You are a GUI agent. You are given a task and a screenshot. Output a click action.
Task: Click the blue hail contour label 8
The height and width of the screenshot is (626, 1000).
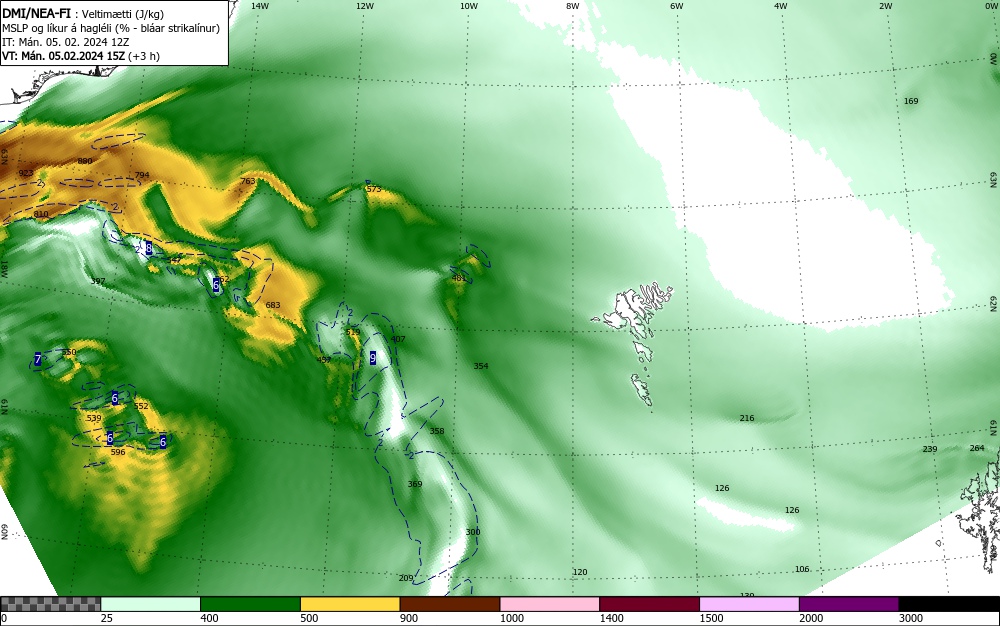(x=149, y=249)
